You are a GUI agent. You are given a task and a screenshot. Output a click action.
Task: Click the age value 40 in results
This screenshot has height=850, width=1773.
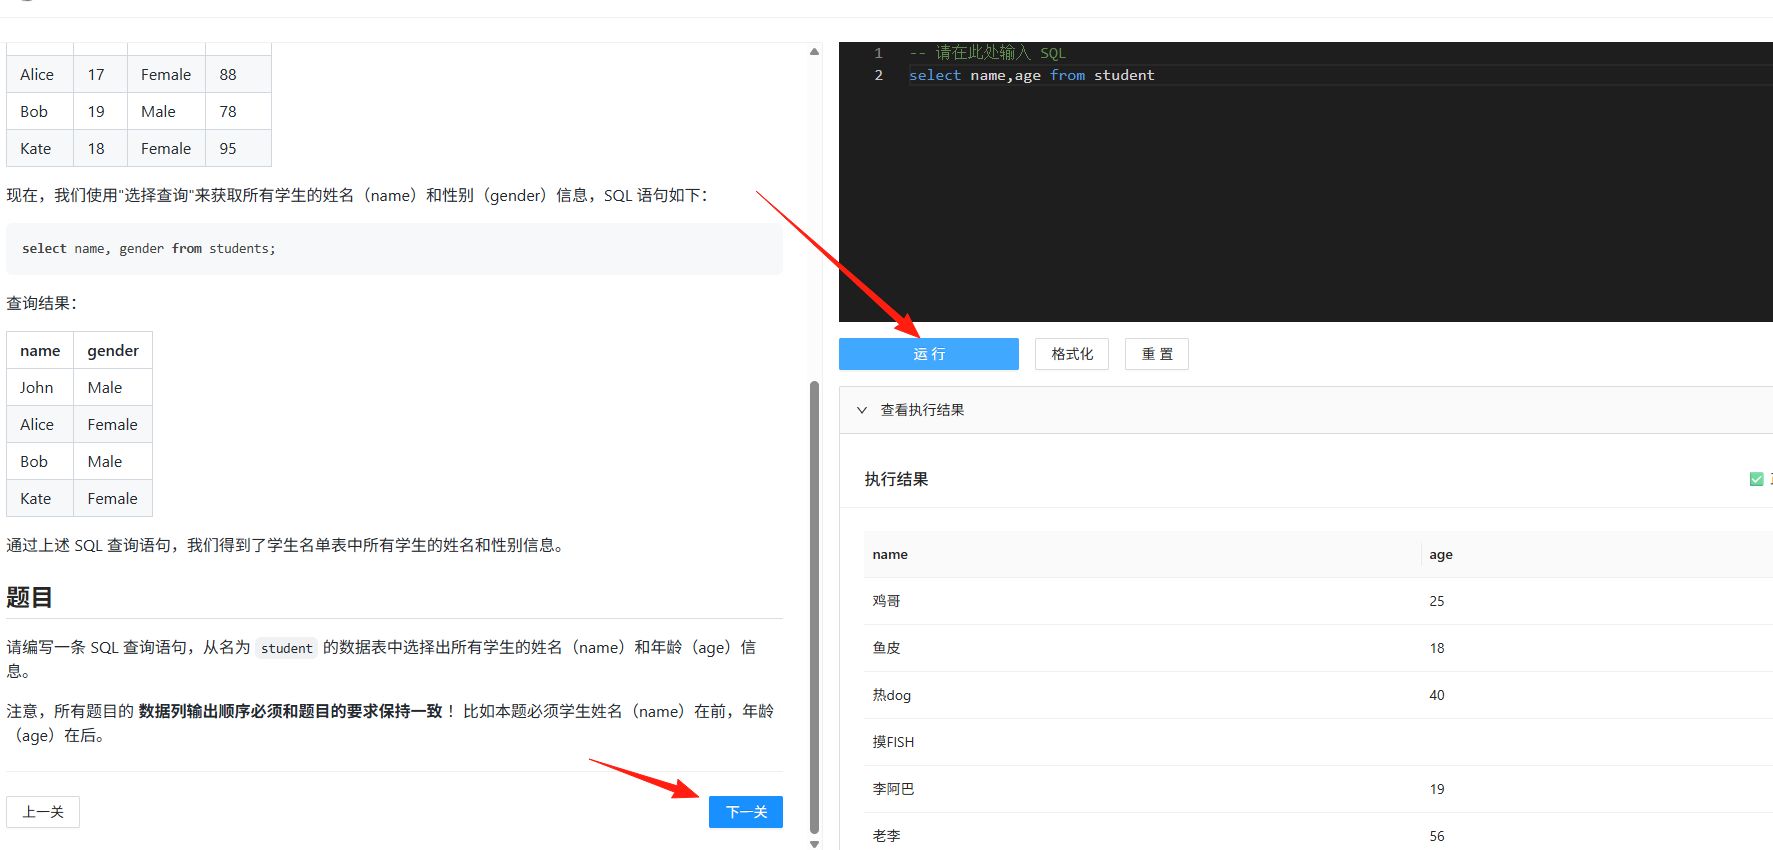(x=1437, y=695)
